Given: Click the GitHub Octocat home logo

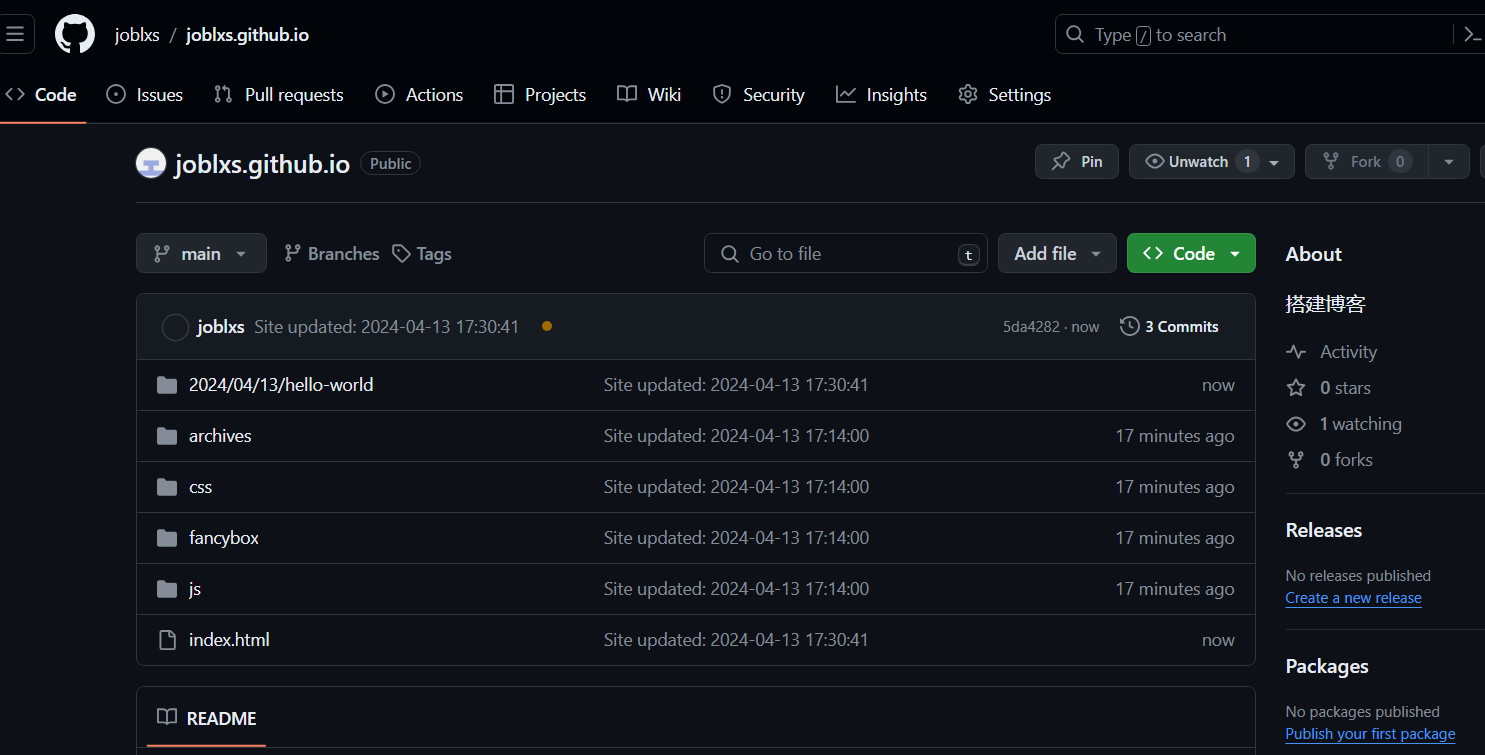Looking at the screenshot, I should point(75,35).
